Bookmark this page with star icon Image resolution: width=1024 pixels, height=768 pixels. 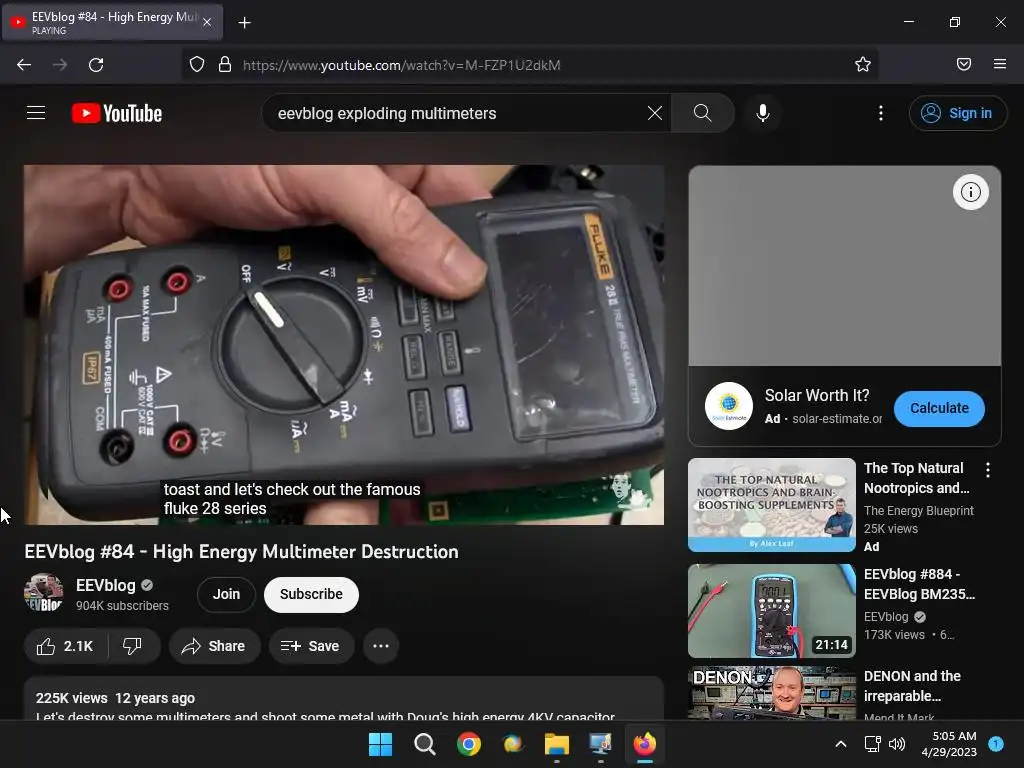click(x=863, y=65)
